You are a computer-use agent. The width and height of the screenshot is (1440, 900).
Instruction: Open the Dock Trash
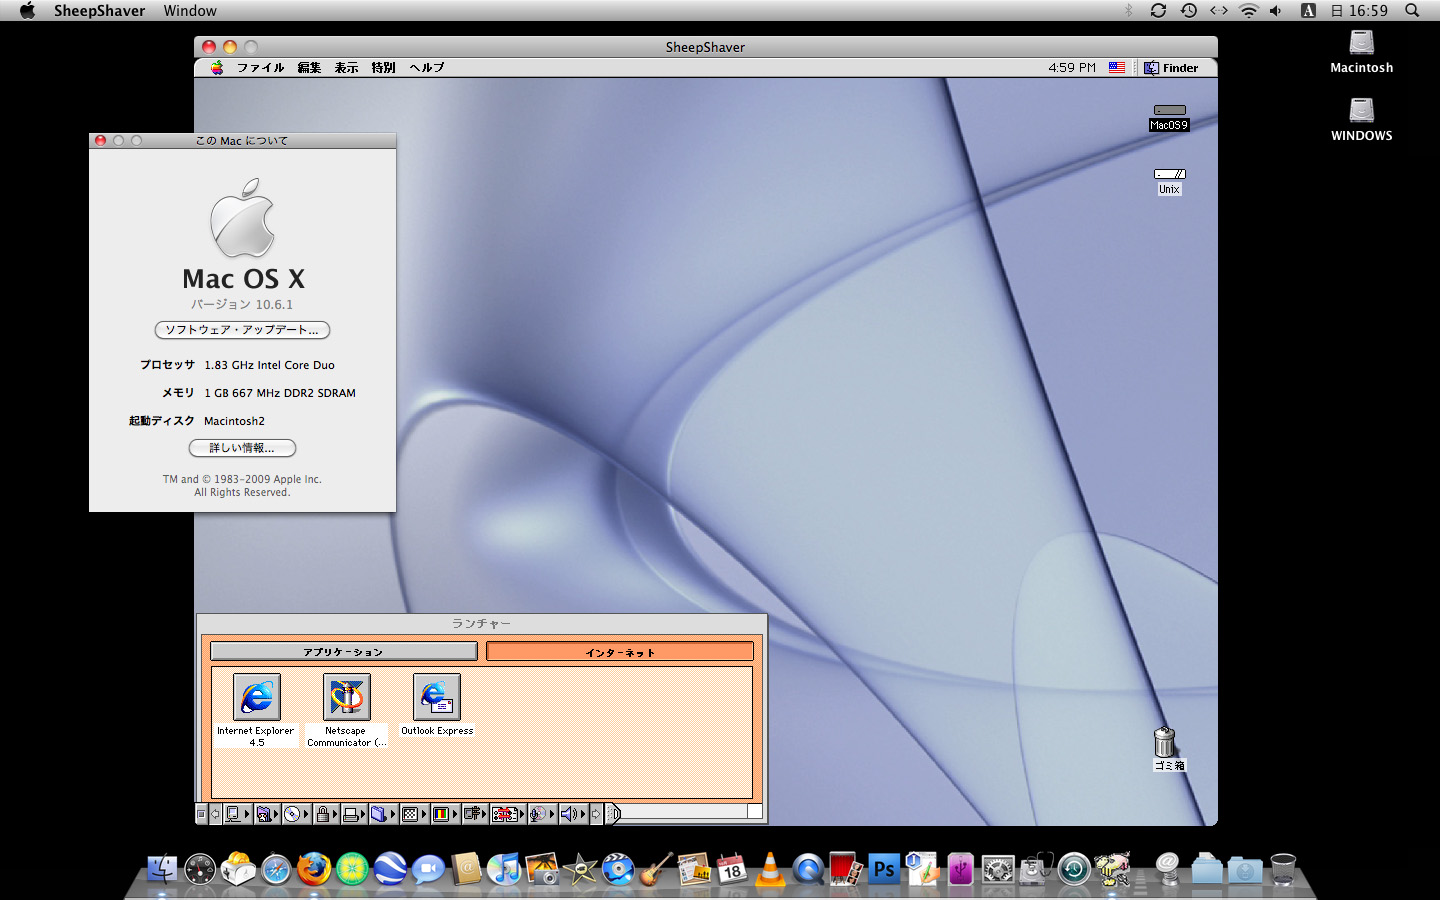(x=1283, y=869)
